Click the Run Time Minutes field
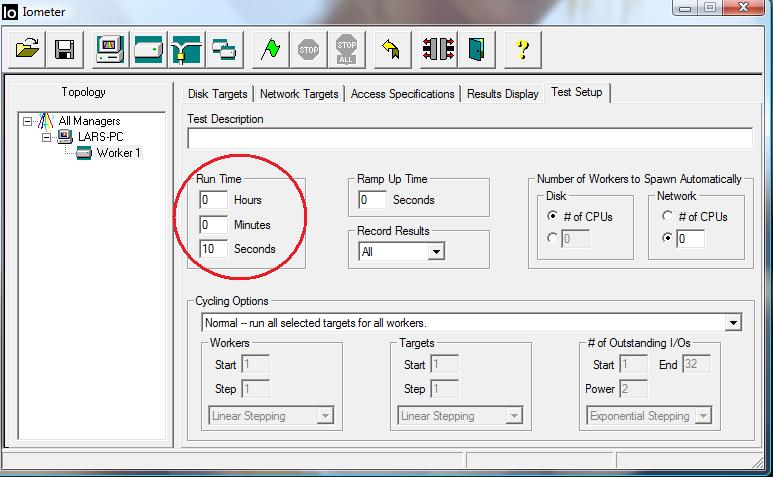This screenshot has height=477, width=773. tap(213, 225)
